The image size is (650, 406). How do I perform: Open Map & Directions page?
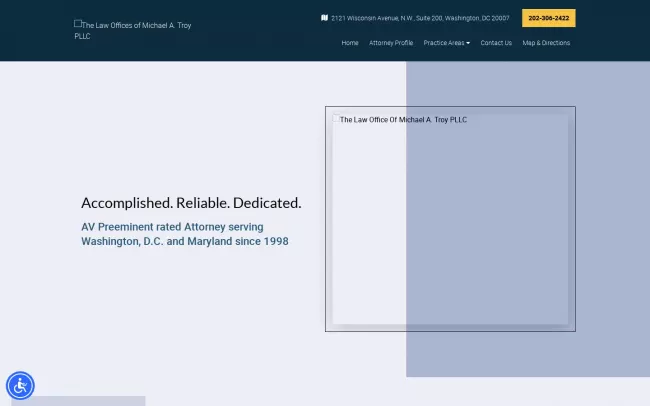pyautogui.click(x=546, y=43)
